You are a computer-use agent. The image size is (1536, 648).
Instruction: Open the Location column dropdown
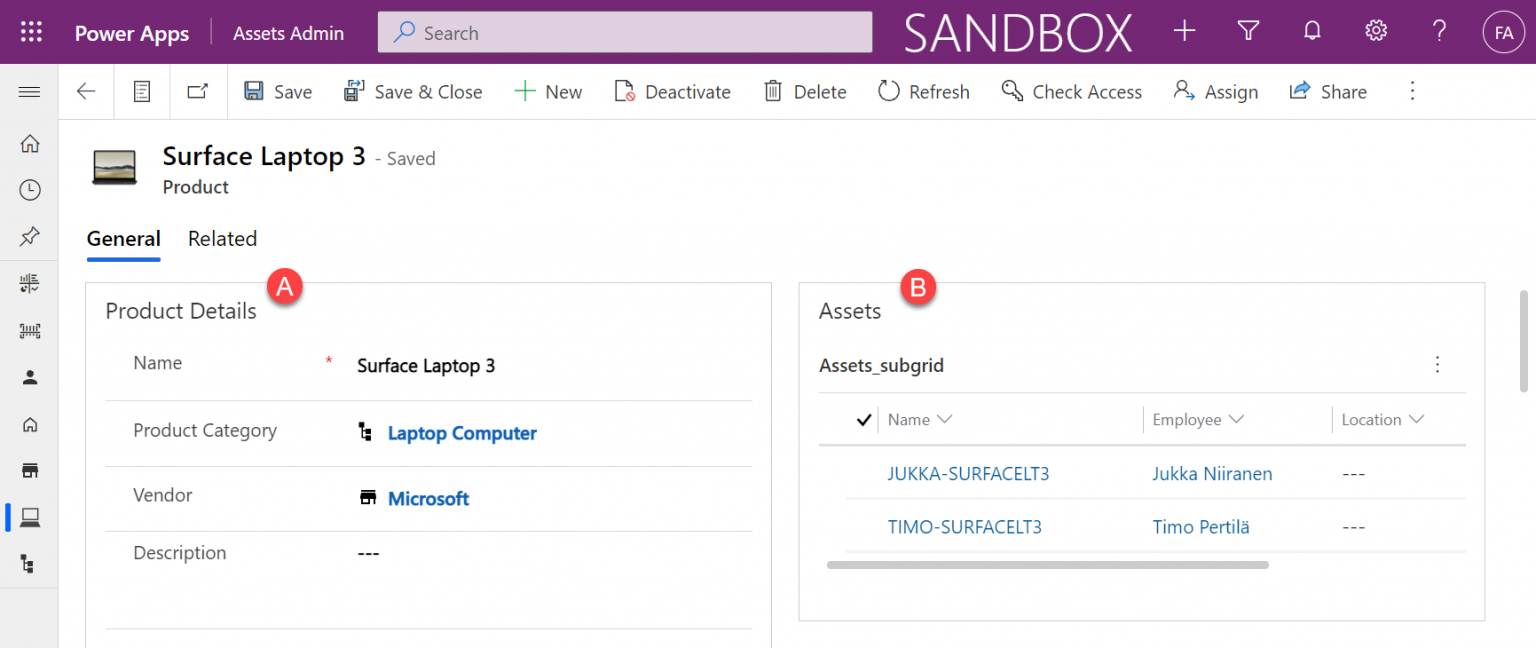pyautogui.click(x=1416, y=420)
